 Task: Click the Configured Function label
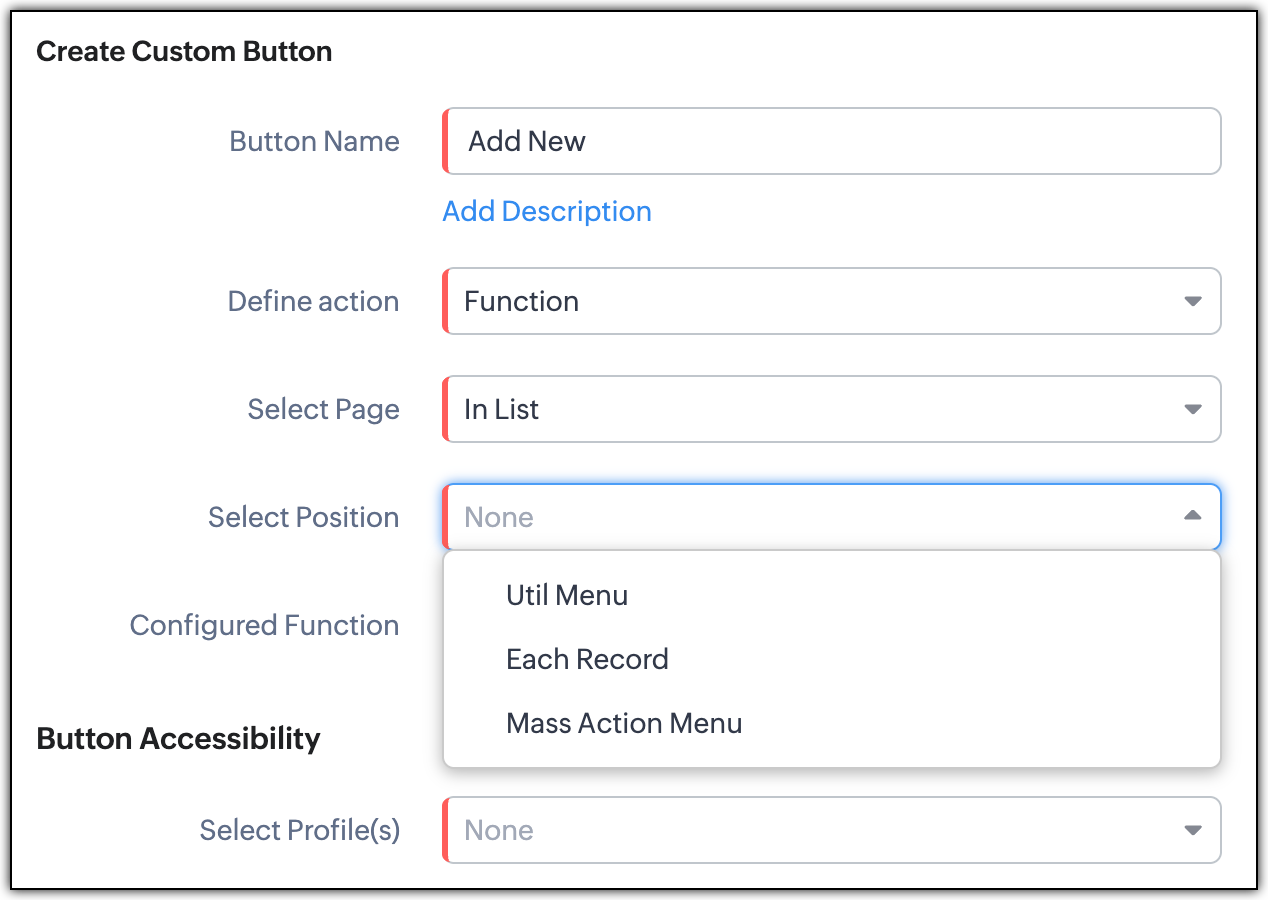click(x=264, y=625)
